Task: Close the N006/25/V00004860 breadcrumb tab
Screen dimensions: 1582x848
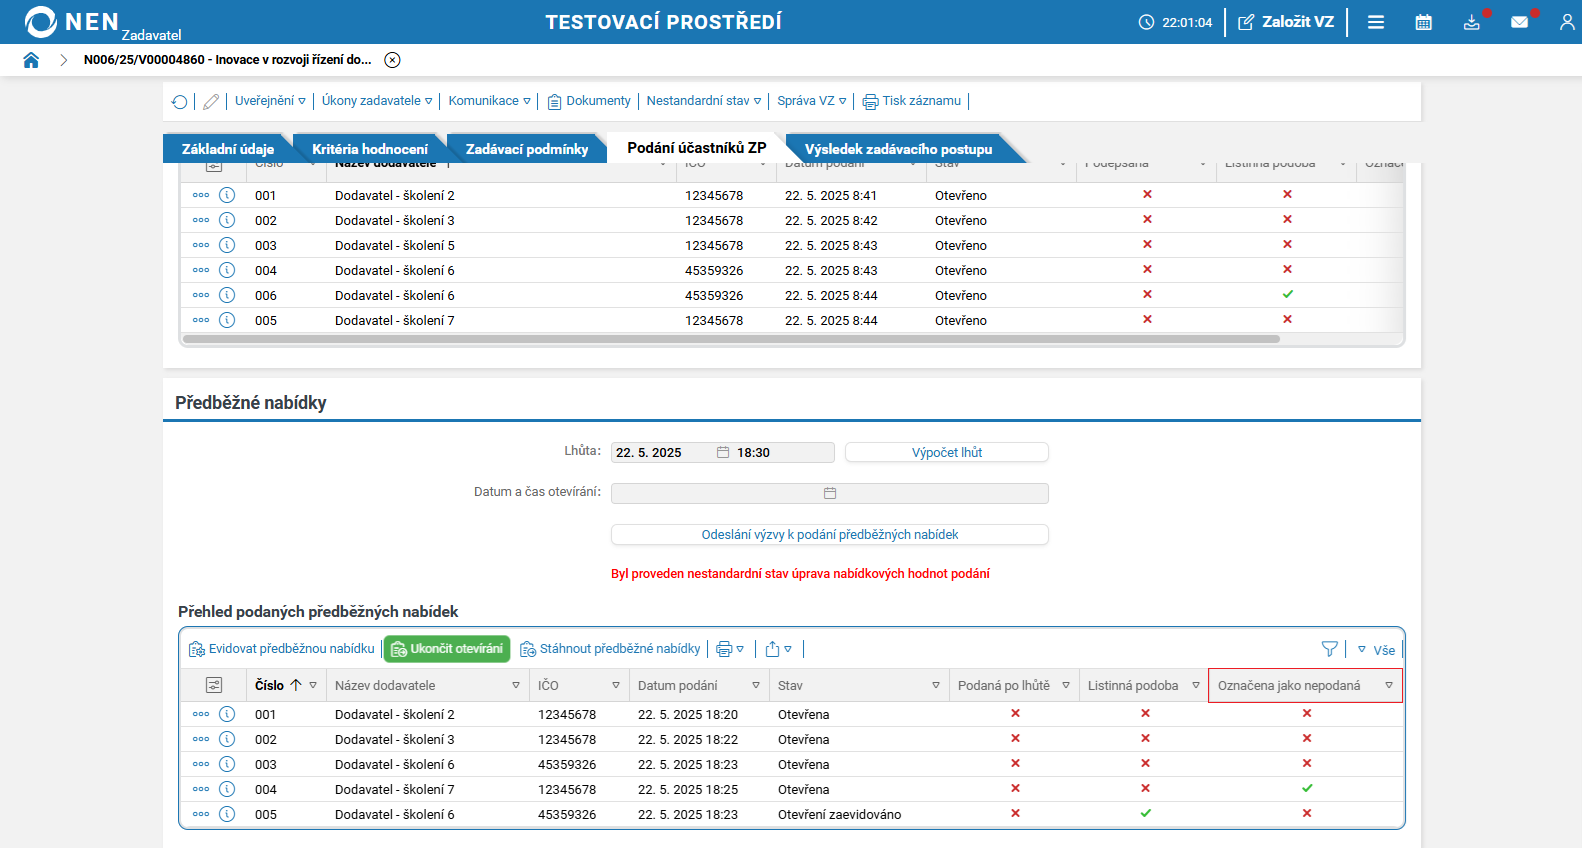Action: coord(393,60)
